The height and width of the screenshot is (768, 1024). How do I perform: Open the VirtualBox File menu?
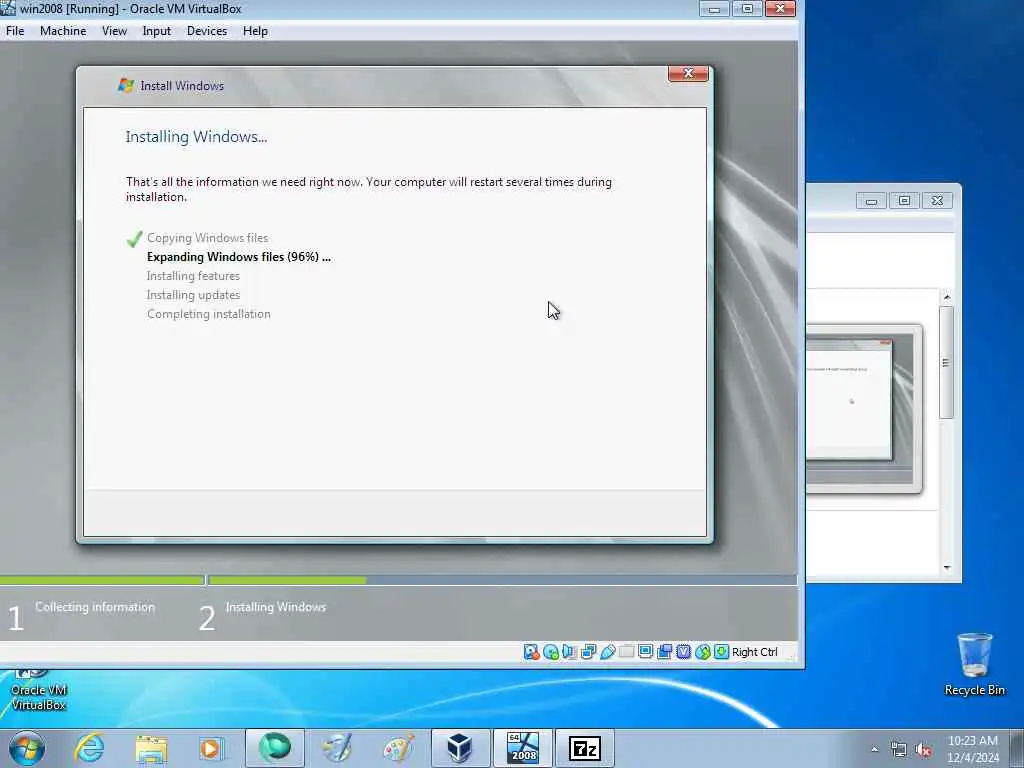15,31
